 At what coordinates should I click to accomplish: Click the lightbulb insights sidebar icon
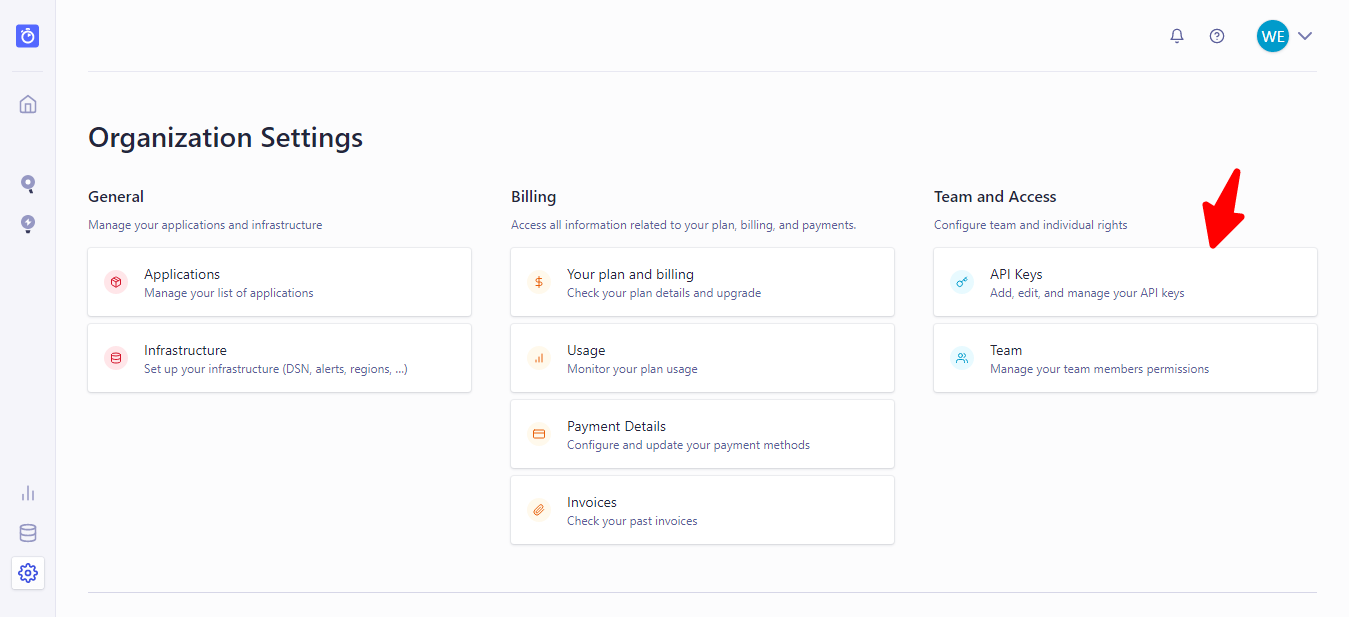point(28,224)
